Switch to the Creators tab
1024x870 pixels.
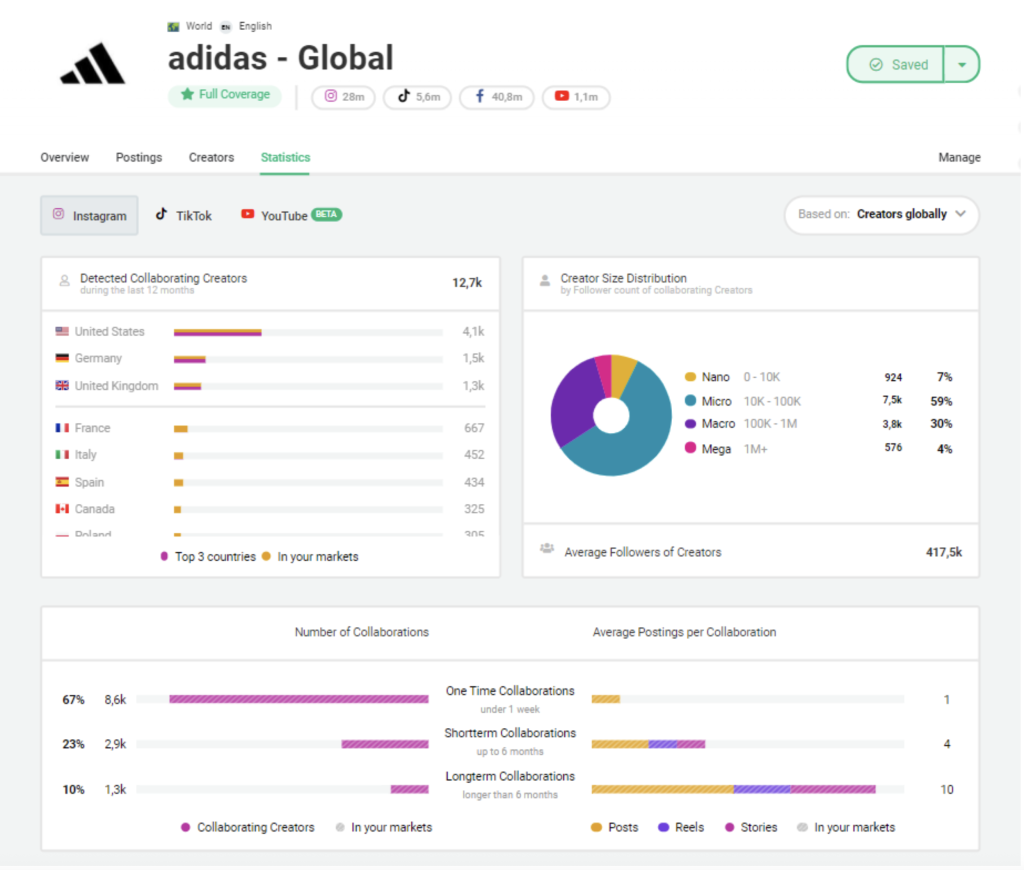pyautogui.click(x=211, y=157)
